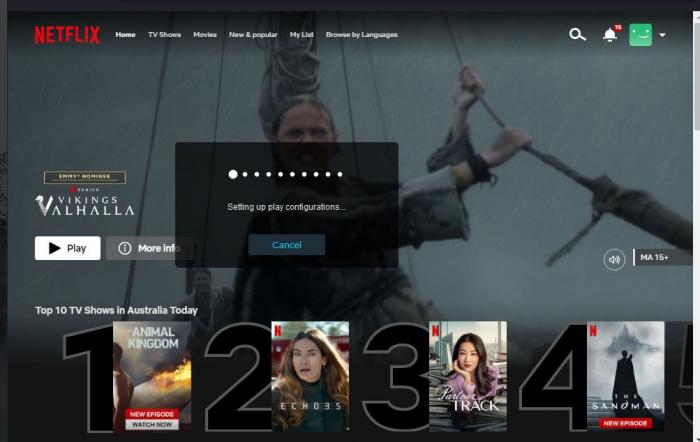Open the TV Shows menu
The height and width of the screenshot is (442, 700).
(x=164, y=34)
